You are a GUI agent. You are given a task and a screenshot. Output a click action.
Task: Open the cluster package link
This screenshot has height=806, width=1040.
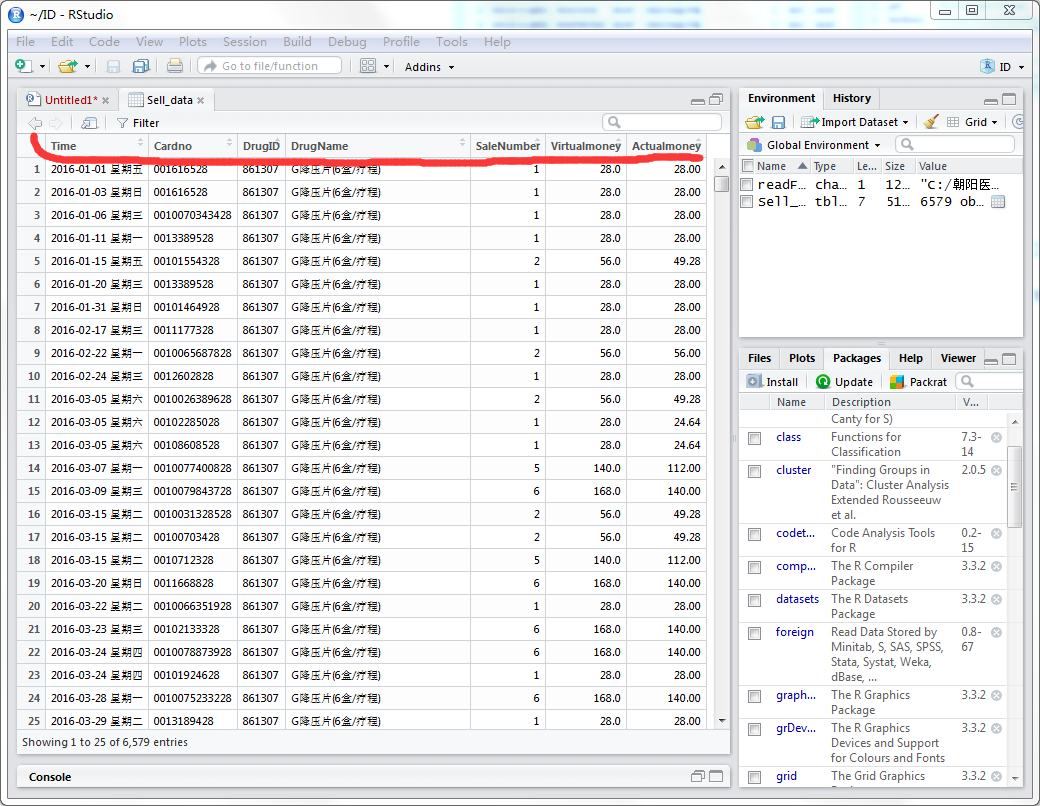click(x=793, y=470)
